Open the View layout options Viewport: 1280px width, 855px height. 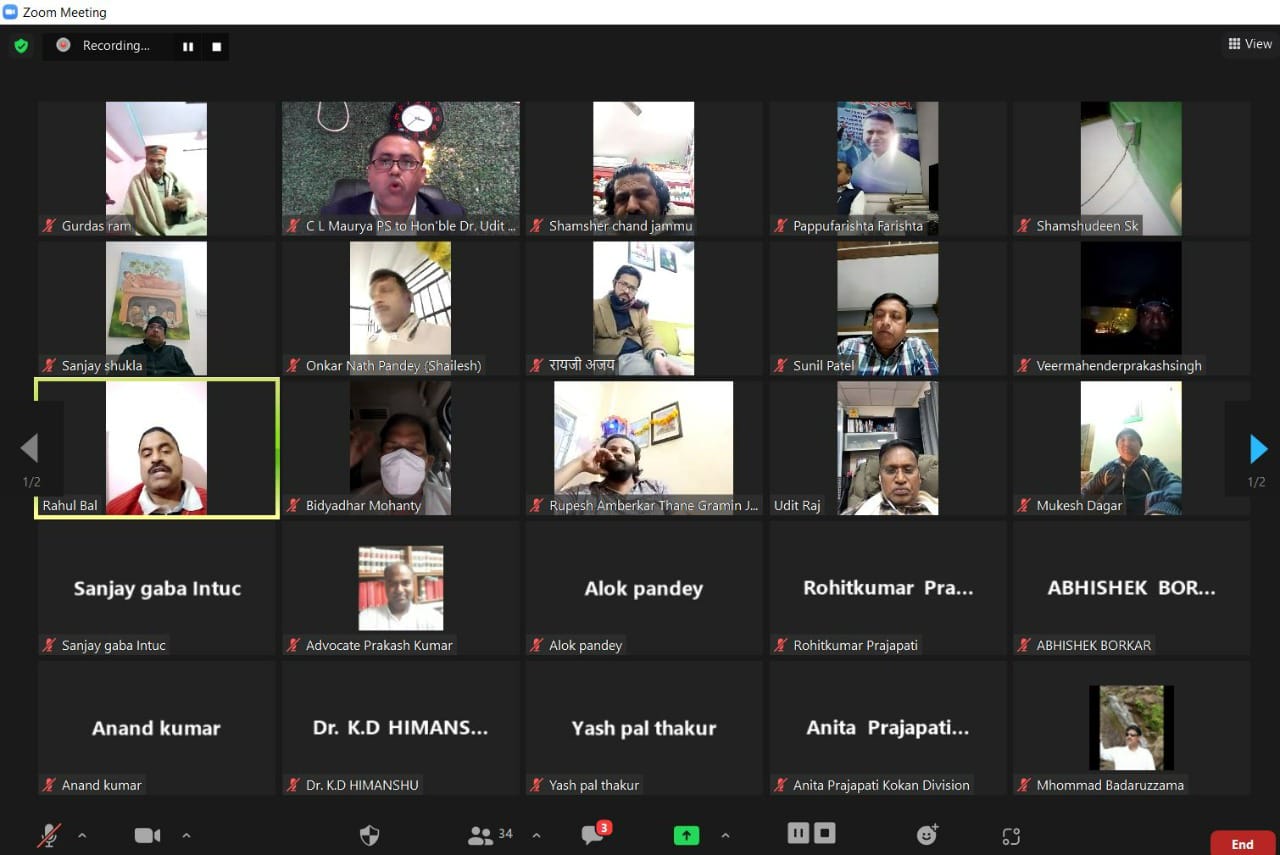1250,44
